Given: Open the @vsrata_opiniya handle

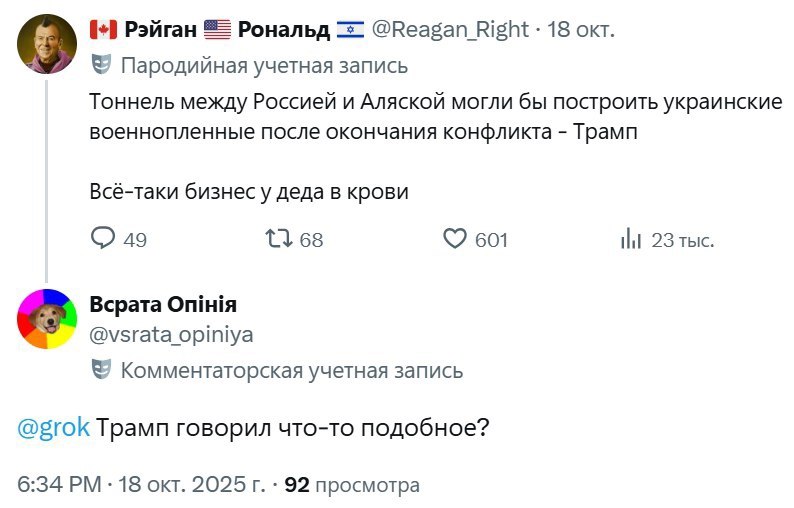Looking at the screenshot, I should click(171, 335).
